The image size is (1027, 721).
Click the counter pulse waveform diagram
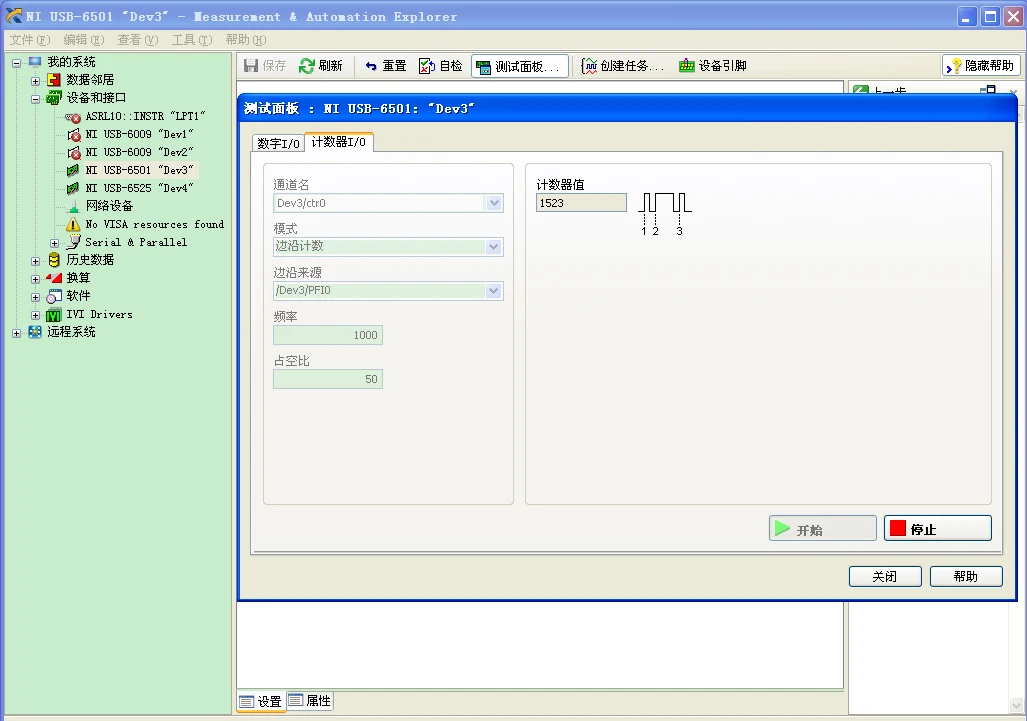tap(664, 213)
